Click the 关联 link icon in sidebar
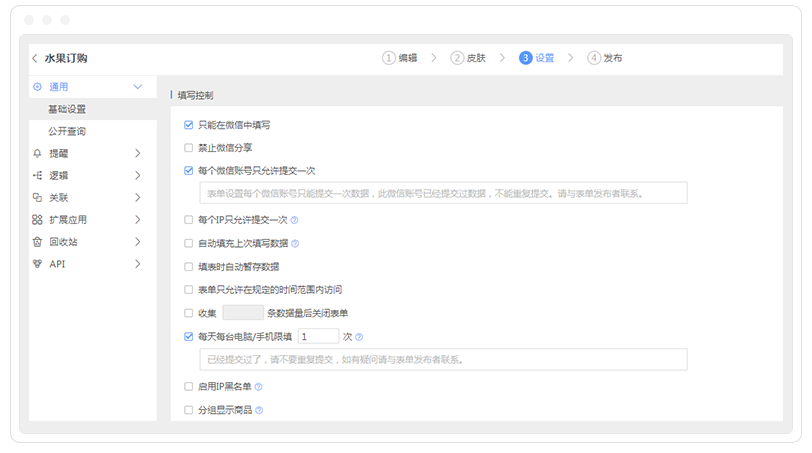Viewport: 812px width, 453px height. pyautogui.click(x=37, y=197)
